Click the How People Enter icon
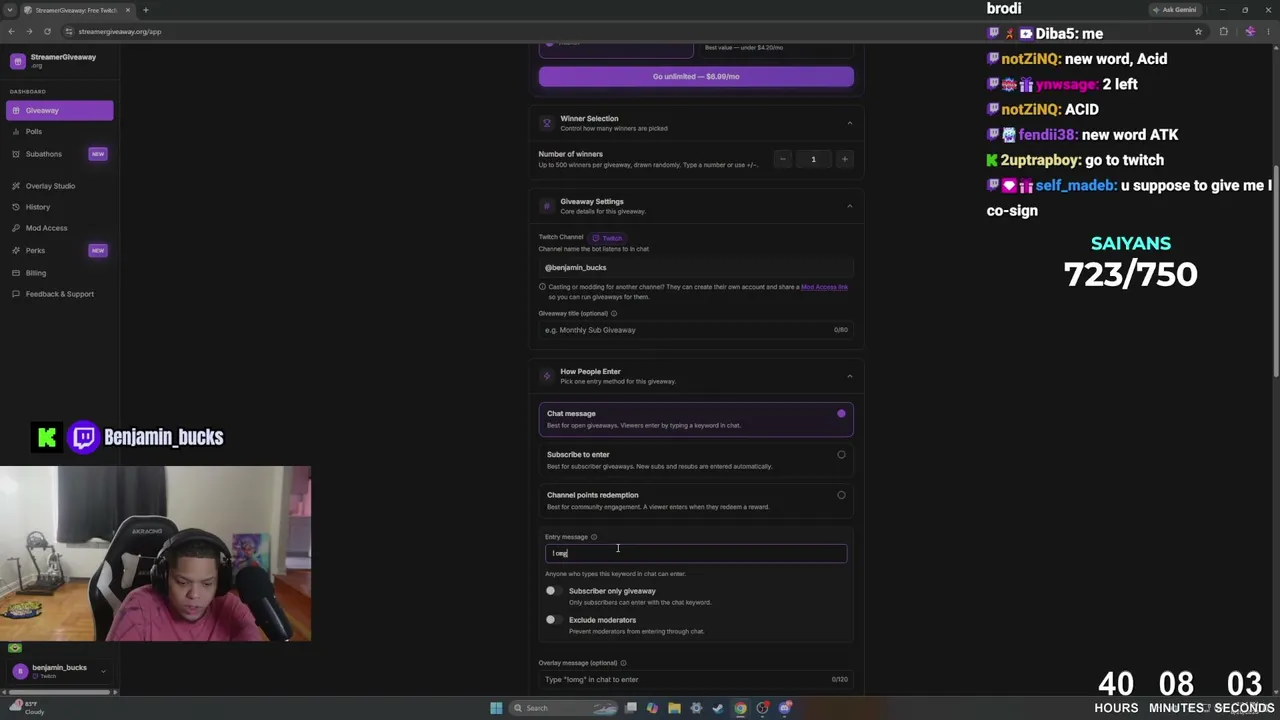Image resolution: width=1280 pixels, height=720 pixels. [546, 376]
